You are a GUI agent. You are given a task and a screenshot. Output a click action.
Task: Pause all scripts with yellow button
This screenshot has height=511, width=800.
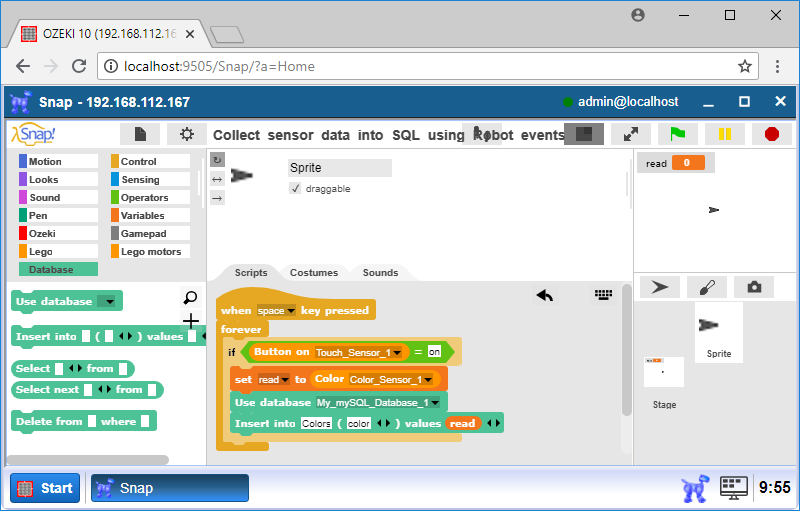(724, 134)
